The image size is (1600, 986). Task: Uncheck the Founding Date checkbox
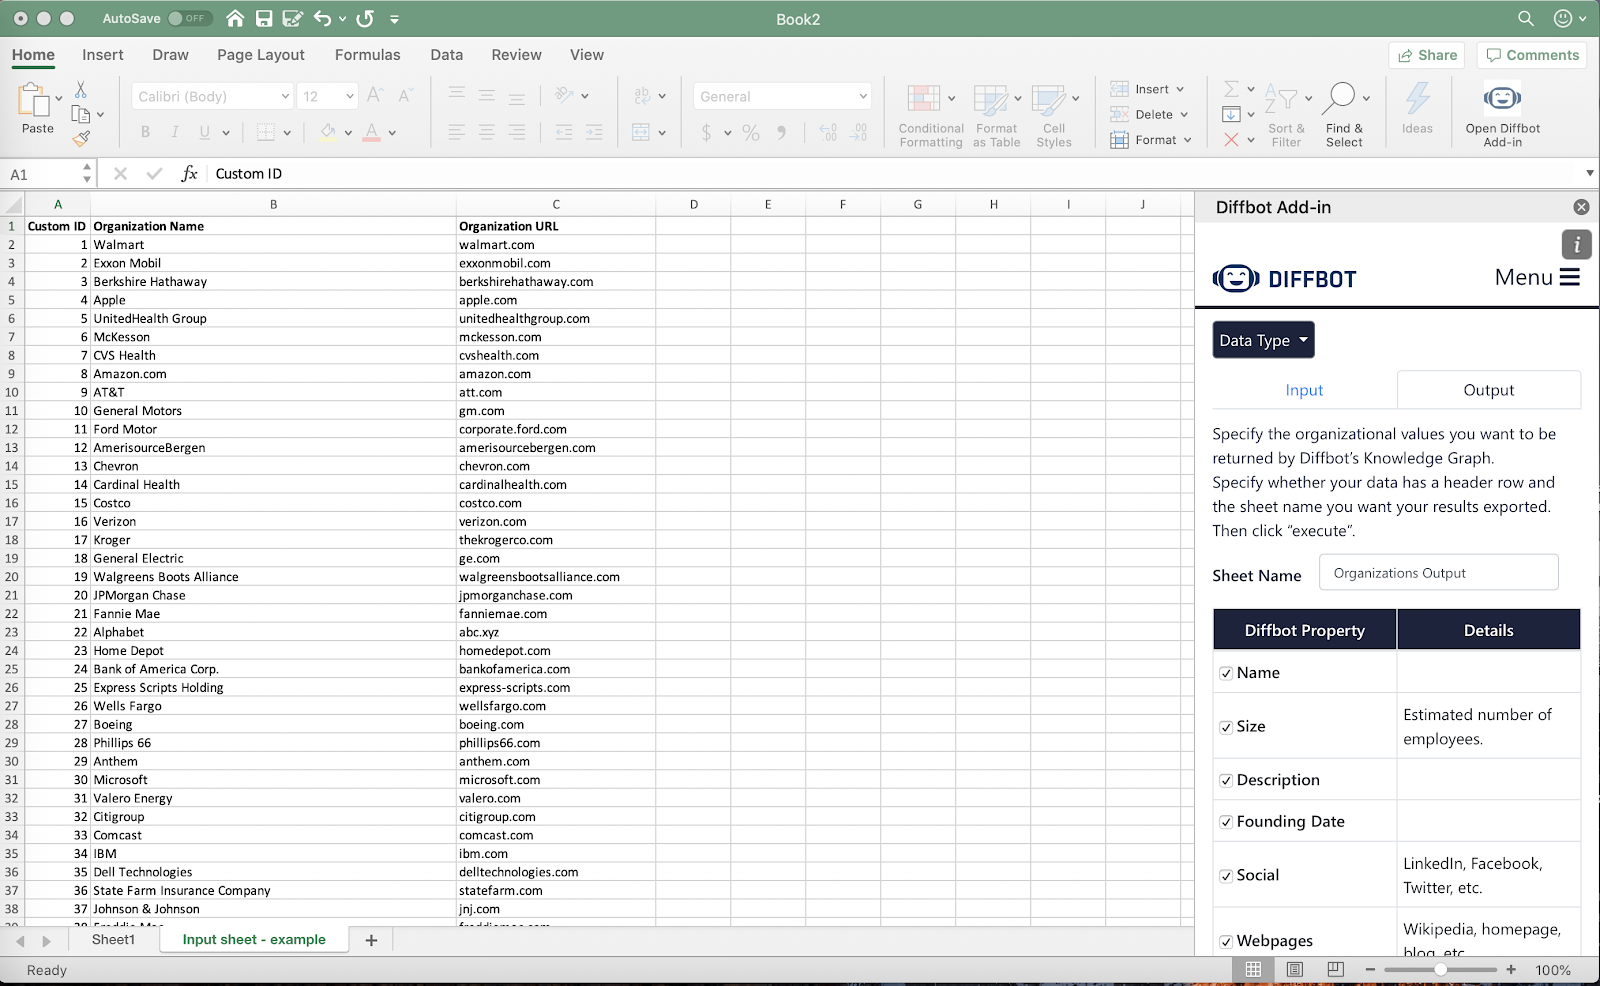(x=1226, y=822)
